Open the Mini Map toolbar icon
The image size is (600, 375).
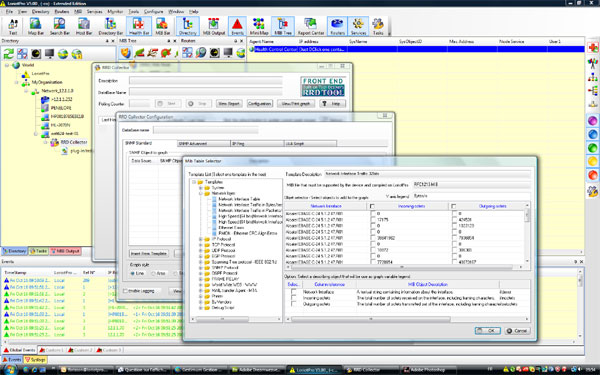click(x=259, y=26)
